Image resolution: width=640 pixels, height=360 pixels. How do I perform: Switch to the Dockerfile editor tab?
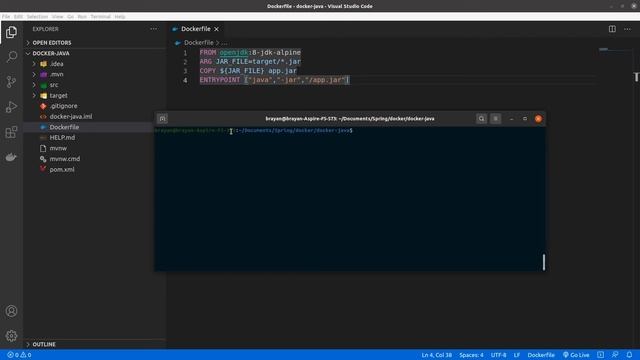click(x=196, y=29)
